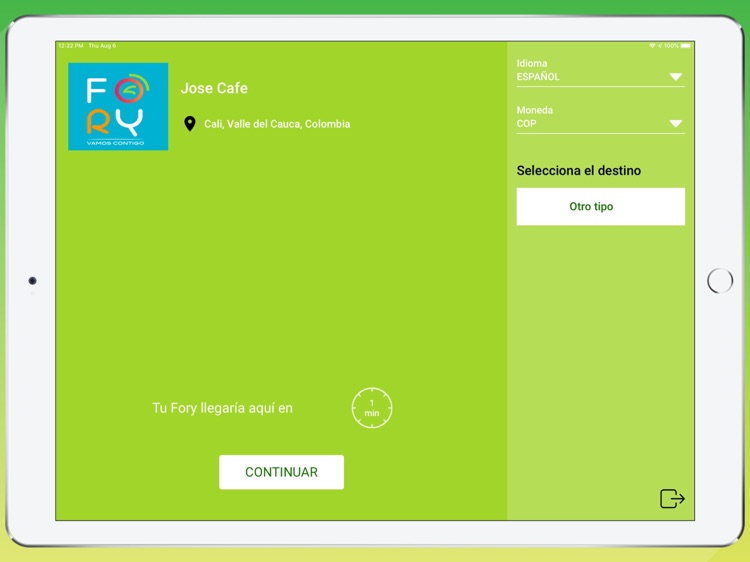
Task: Tap the 12:22 PM time in status bar
Action: click(x=71, y=46)
